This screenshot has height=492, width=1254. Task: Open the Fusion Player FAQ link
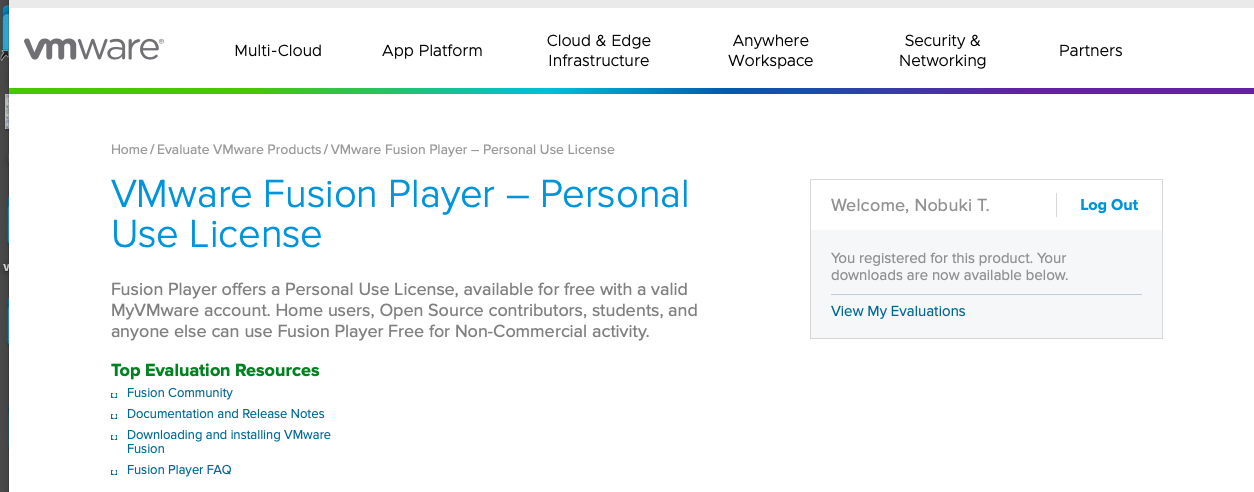pos(179,470)
